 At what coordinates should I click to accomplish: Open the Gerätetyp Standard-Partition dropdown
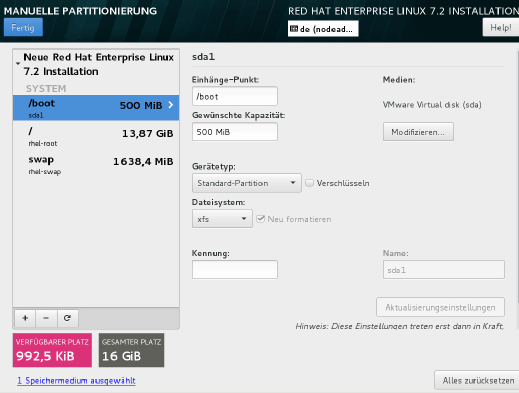pyautogui.click(x=247, y=183)
